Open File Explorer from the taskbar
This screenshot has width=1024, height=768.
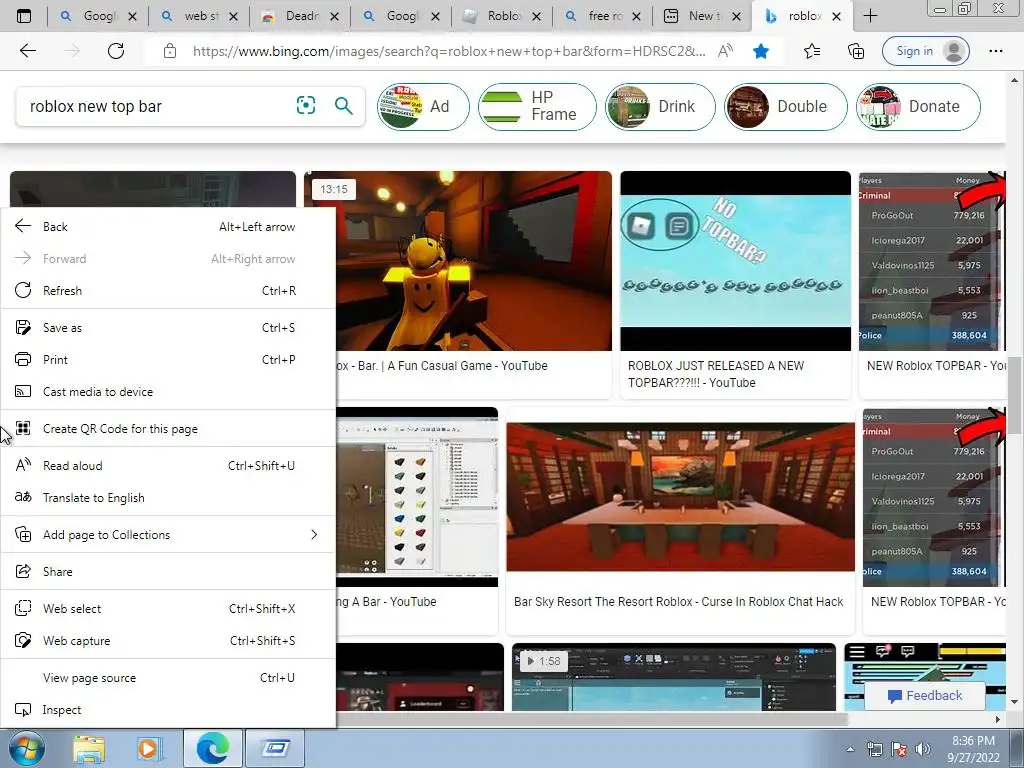pyautogui.click(x=88, y=748)
